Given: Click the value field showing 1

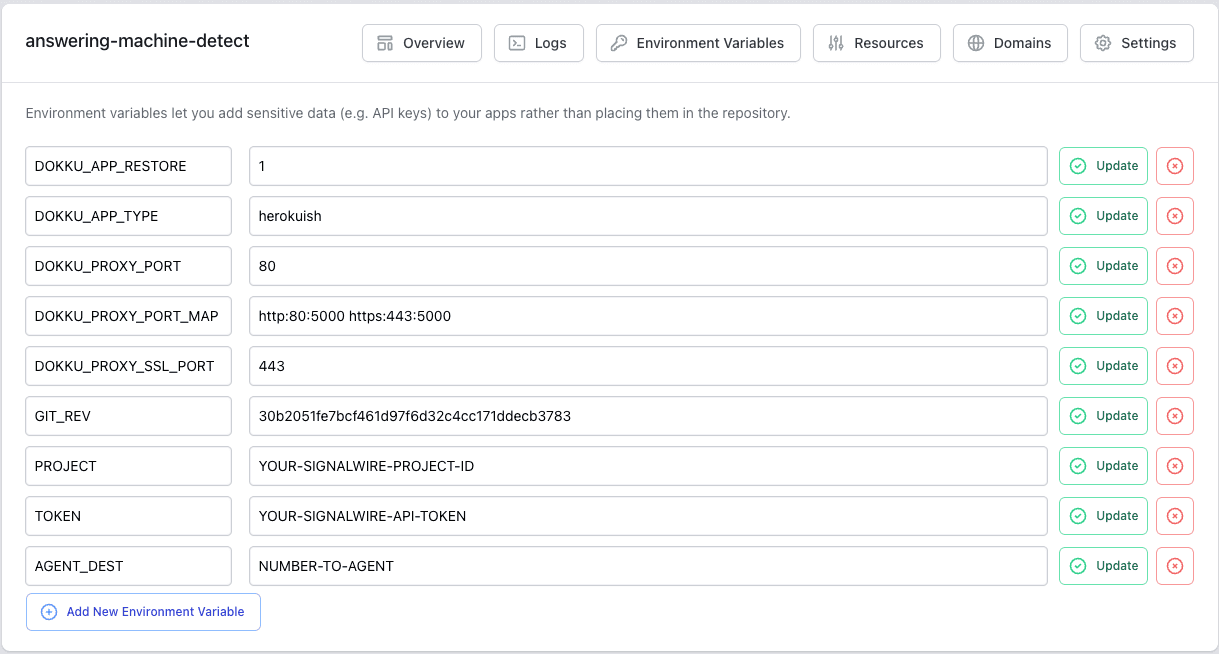Looking at the screenshot, I should click(x=648, y=166).
